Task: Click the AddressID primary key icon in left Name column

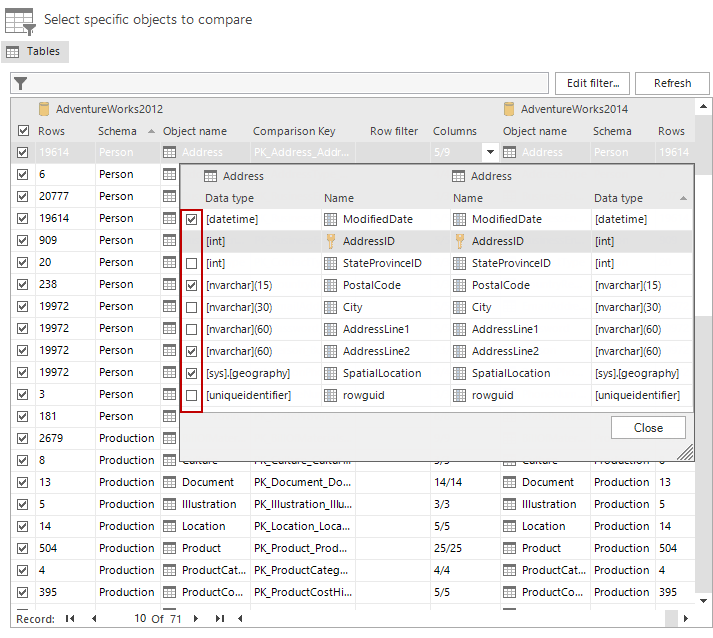Action: pyautogui.click(x=331, y=241)
